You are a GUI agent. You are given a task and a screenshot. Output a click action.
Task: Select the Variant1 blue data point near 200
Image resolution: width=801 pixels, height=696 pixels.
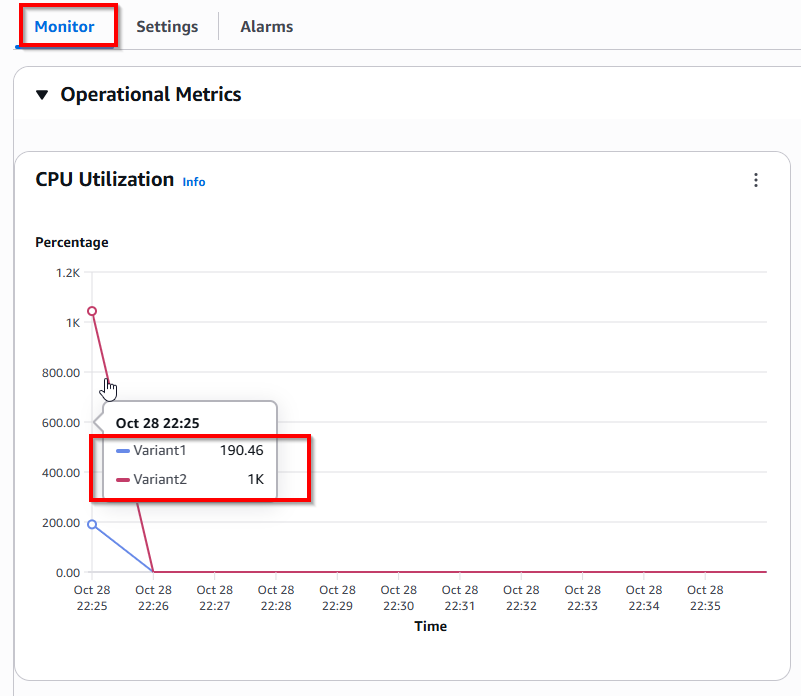(92, 524)
